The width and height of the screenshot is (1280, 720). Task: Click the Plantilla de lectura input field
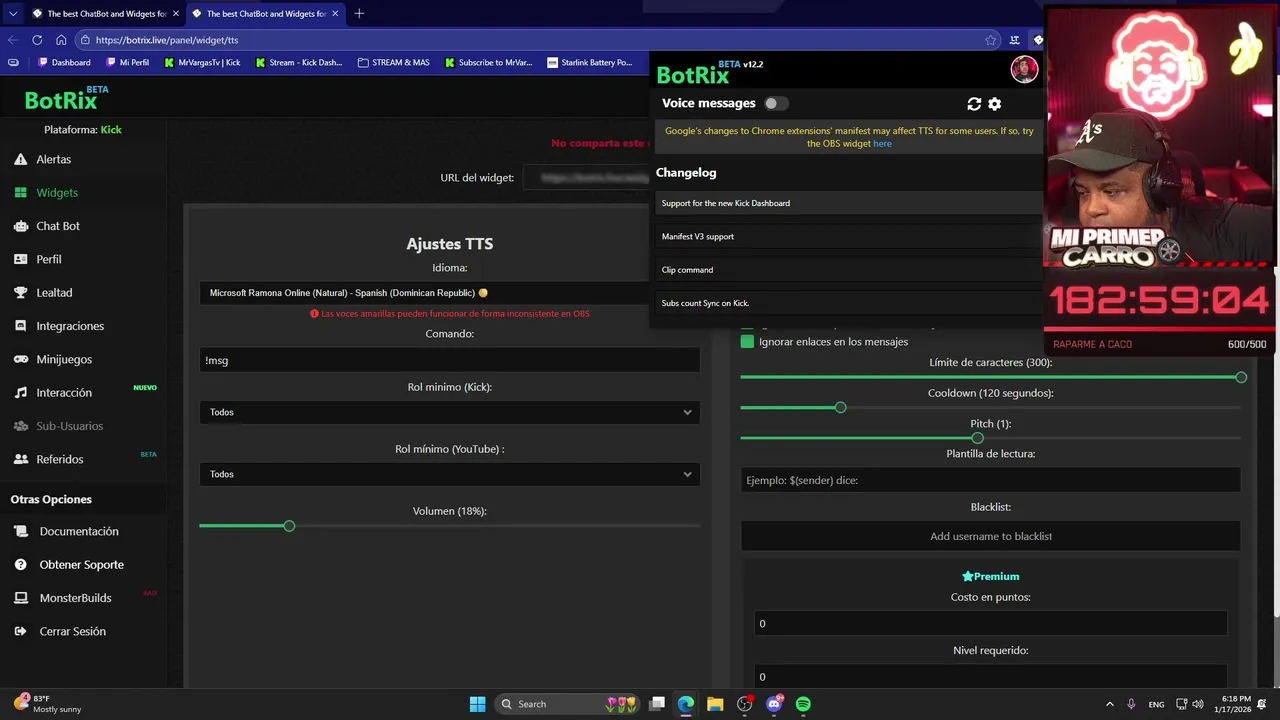point(990,480)
